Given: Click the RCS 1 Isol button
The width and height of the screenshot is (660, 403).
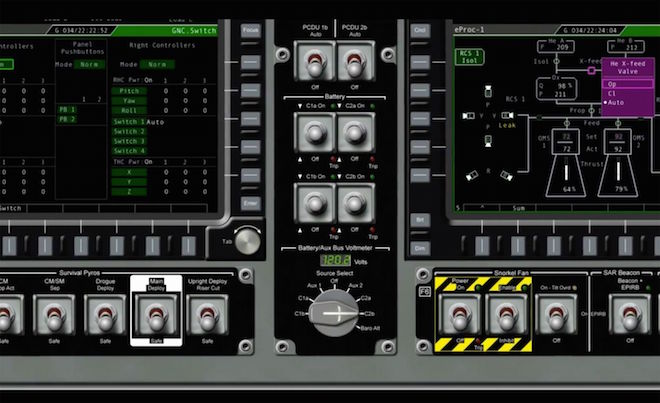Looking at the screenshot, I should (x=469, y=57).
